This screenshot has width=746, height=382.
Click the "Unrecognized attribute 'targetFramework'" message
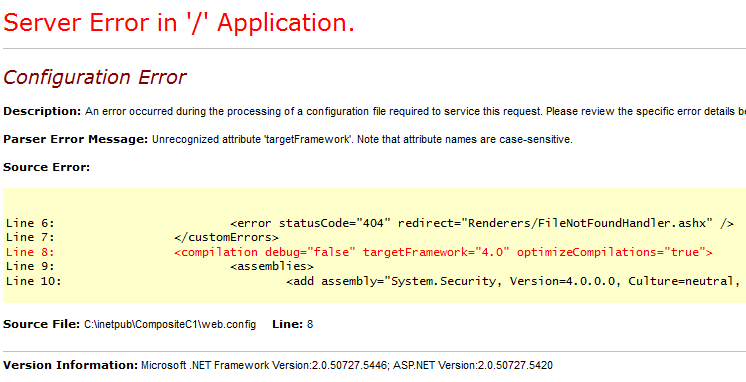pyautogui.click(x=362, y=140)
